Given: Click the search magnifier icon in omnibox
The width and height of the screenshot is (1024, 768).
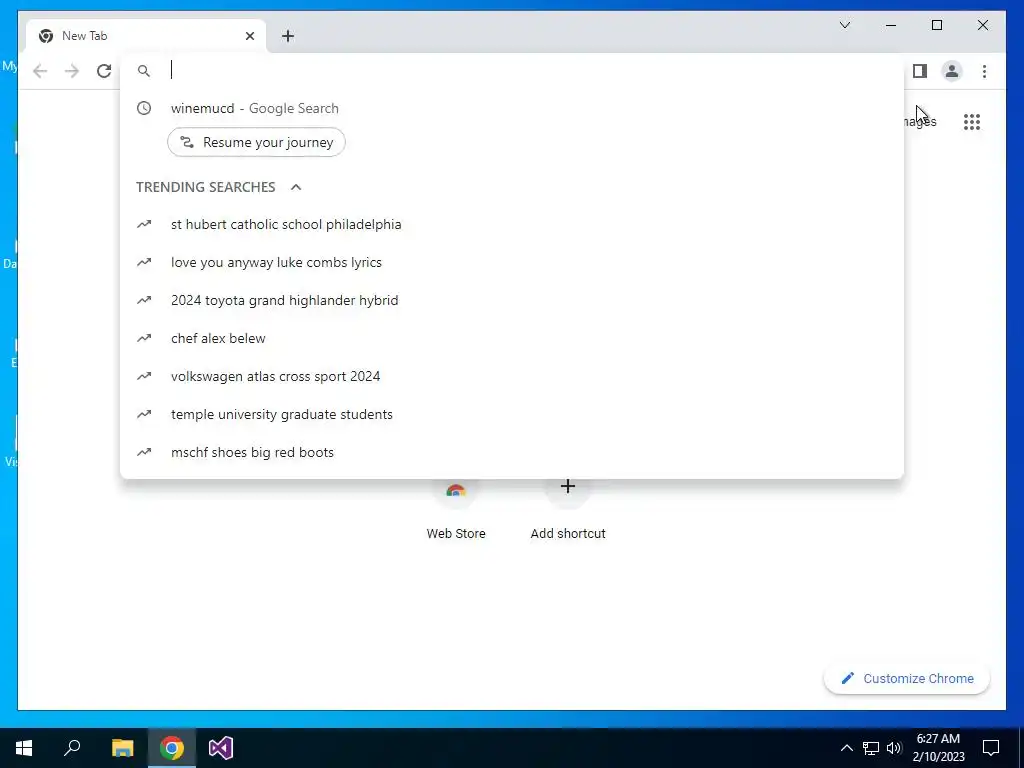Looking at the screenshot, I should click(144, 71).
